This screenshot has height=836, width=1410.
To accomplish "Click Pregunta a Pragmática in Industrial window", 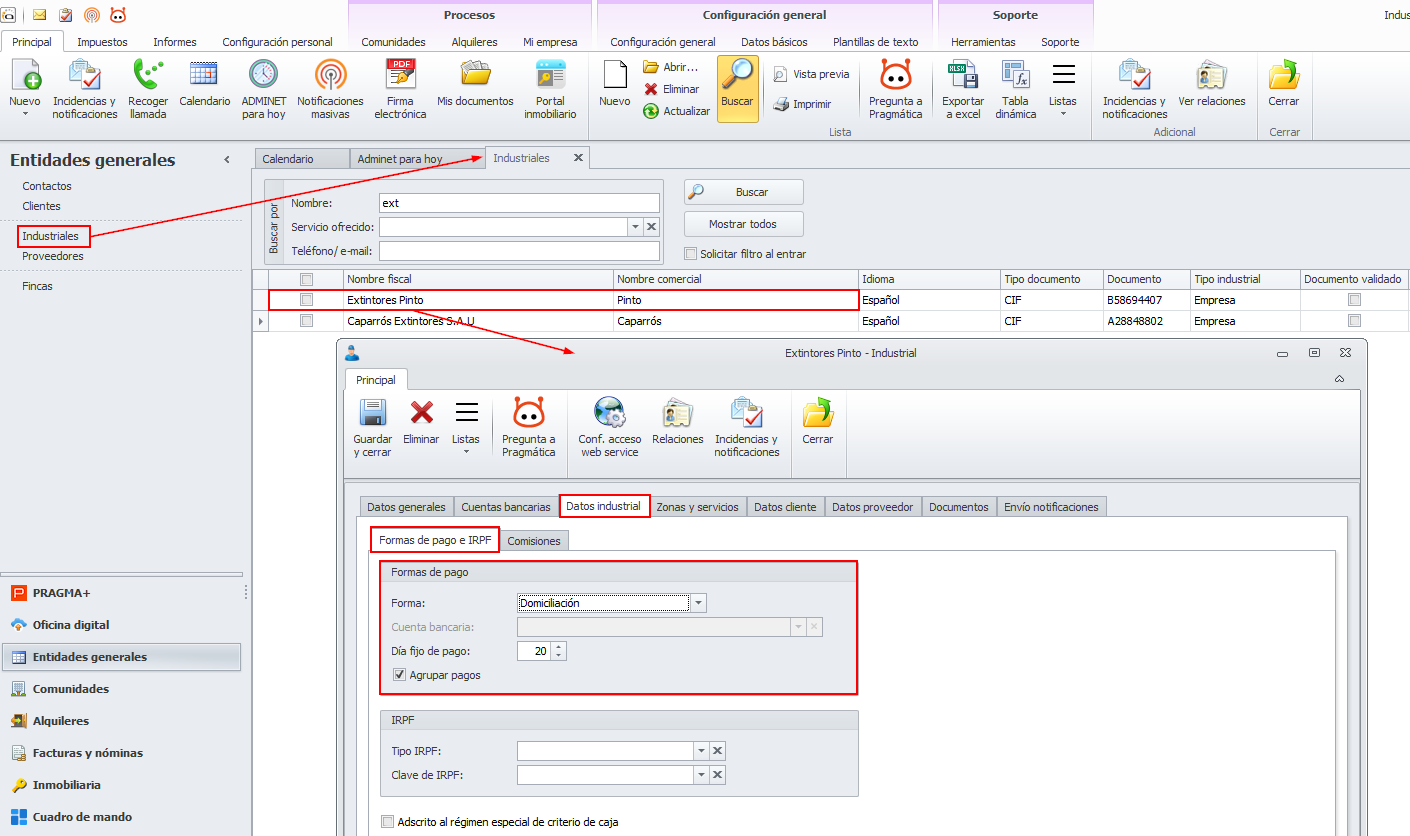I will click(528, 427).
